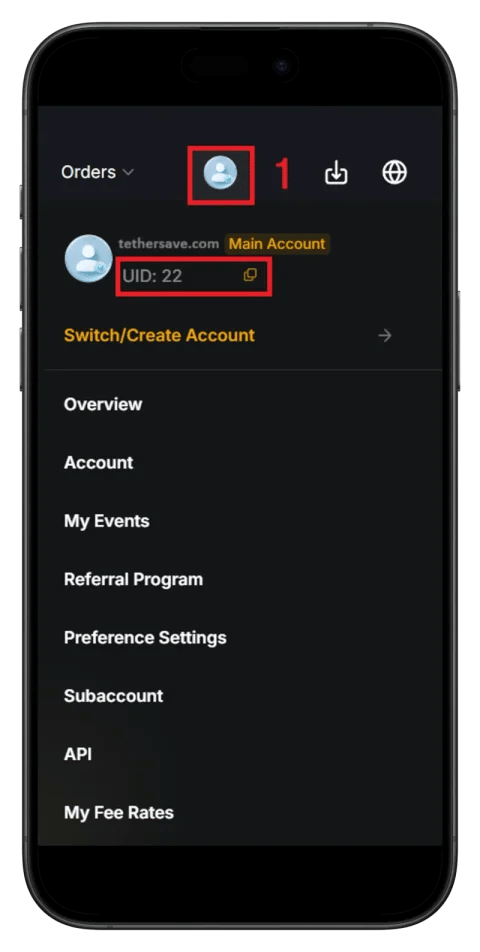Open Referral Program
The image size is (480, 952).
point(134,579)
